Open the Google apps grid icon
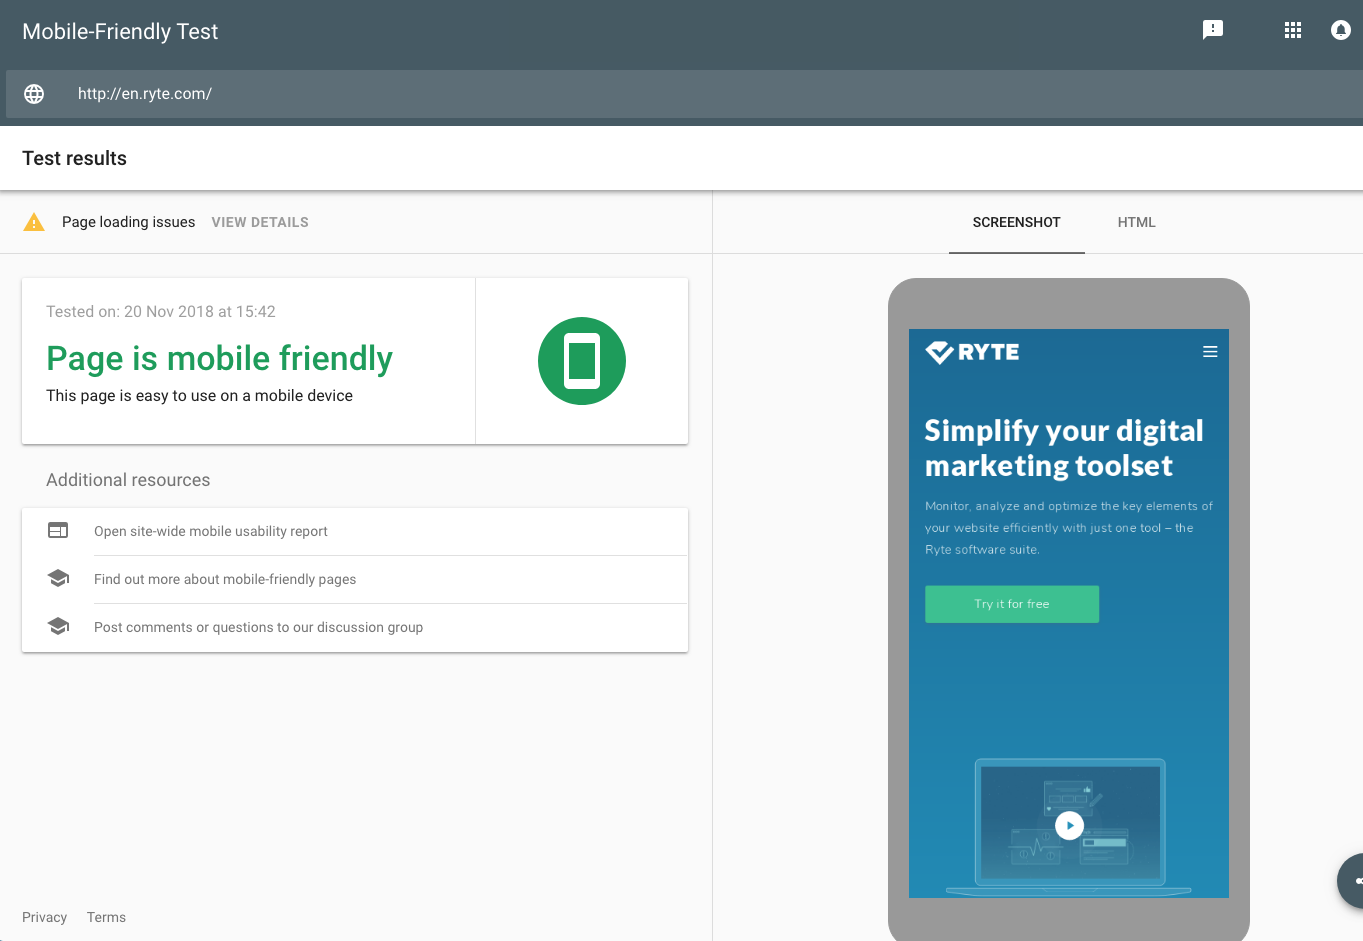Image resolution: width=1363 pixels, height=941 pixels. 1293,30
